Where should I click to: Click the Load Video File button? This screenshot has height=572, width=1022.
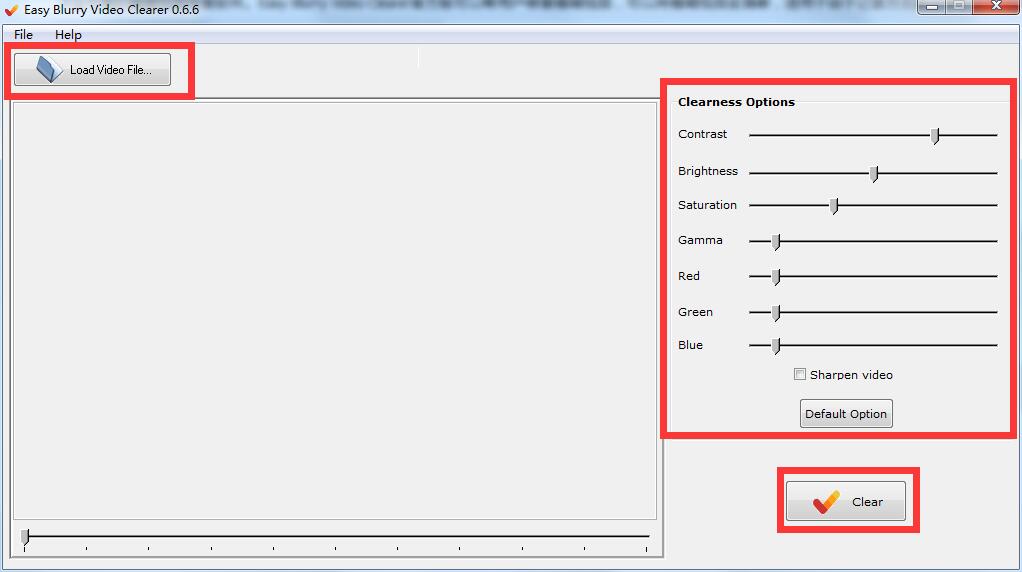pyautogui.click(x=93, y=70)
